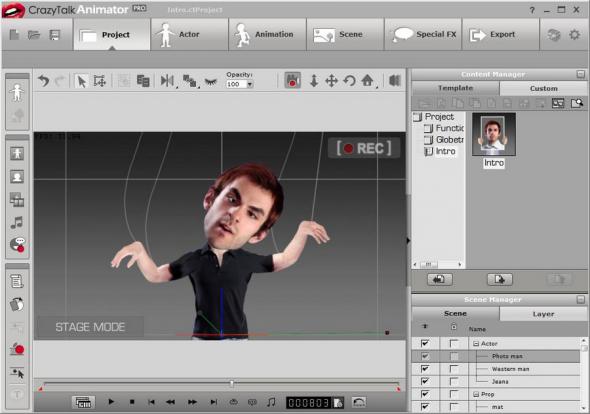
Task: Toggle the lock checkbox for Actor row
Action: [x=454, y=343]
